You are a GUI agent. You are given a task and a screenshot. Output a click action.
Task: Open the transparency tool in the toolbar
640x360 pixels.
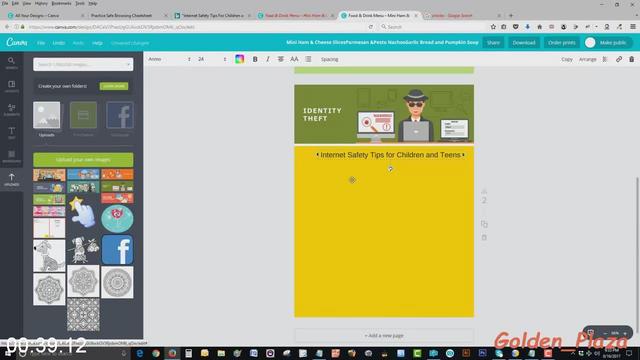(x=605, y=59)
